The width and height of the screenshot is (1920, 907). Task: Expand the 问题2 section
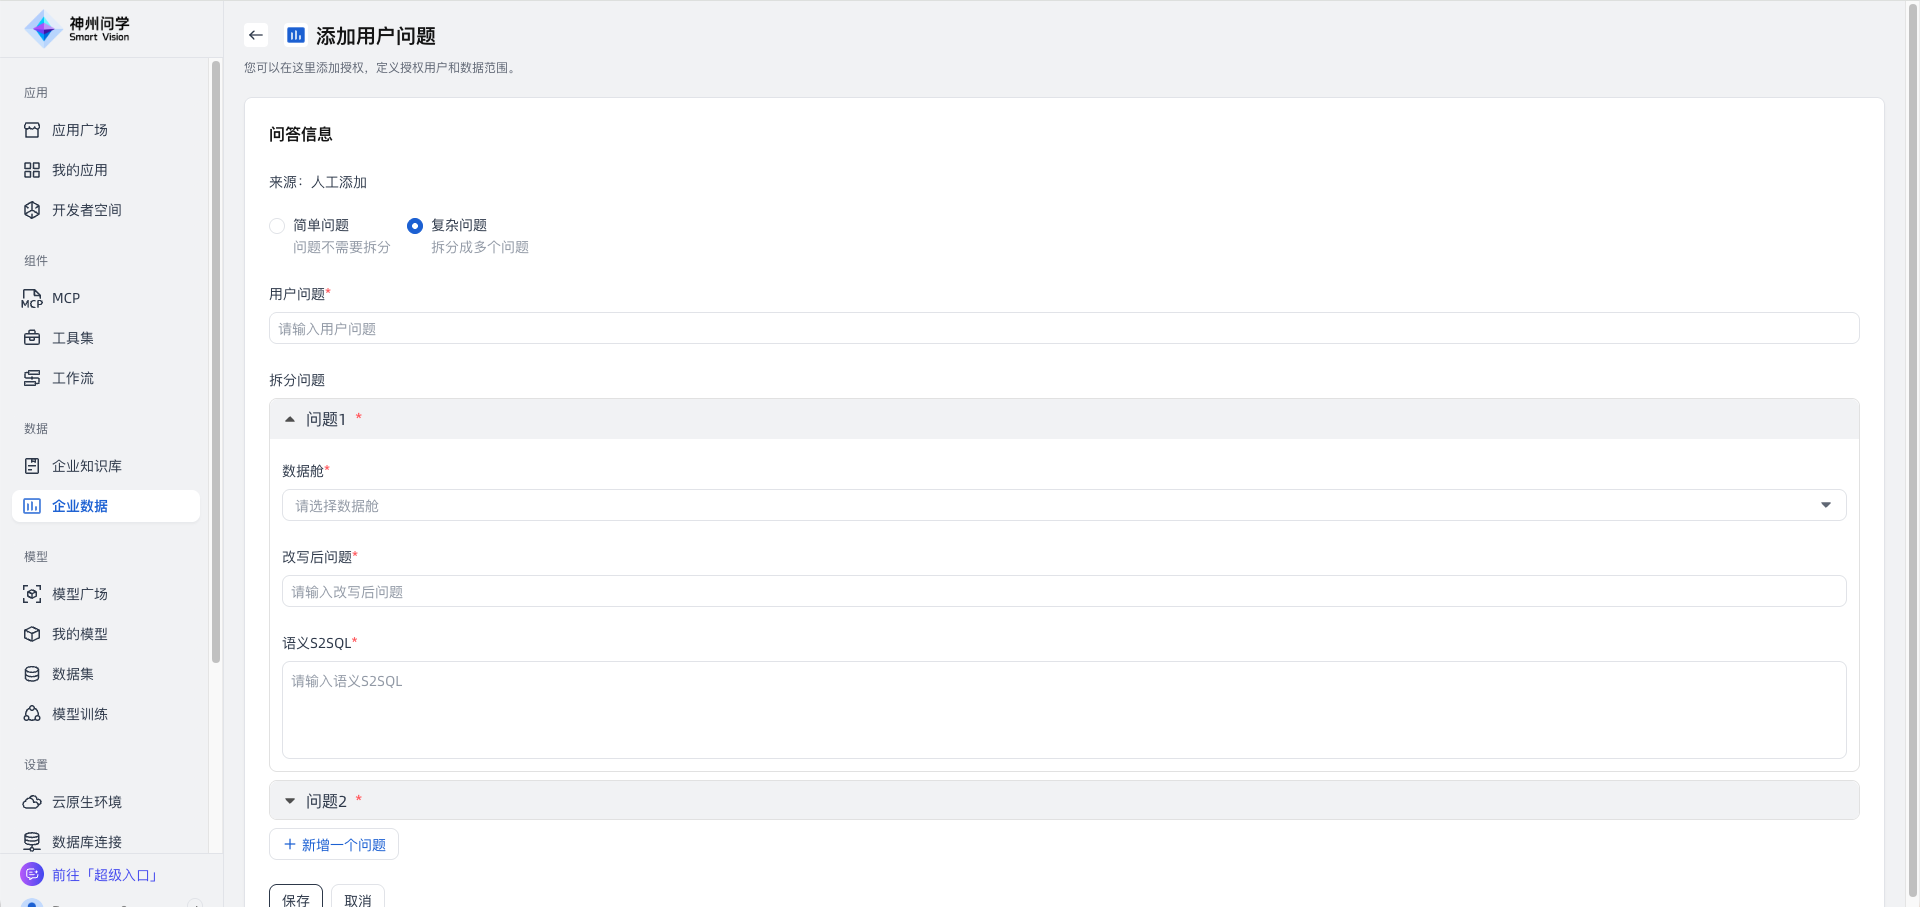pyautogui.click(x=290, y=801)
